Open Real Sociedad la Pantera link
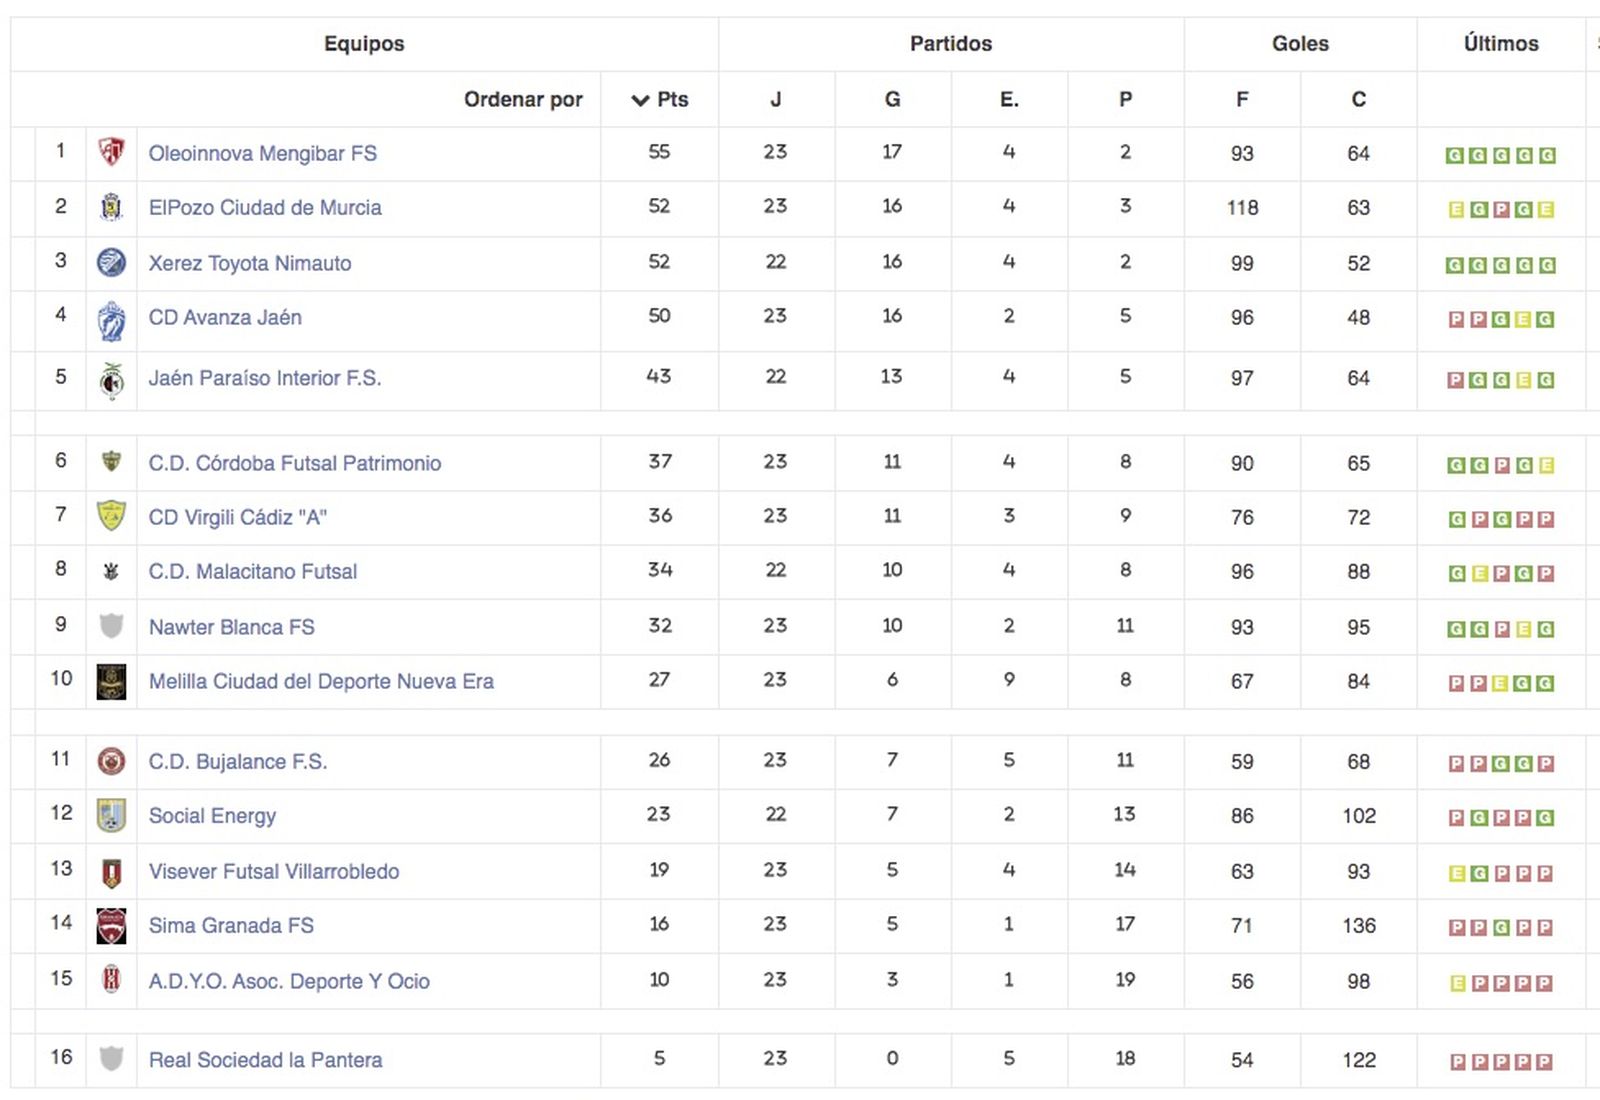Viewport: 1600px width, 1100px height. 265,1060
